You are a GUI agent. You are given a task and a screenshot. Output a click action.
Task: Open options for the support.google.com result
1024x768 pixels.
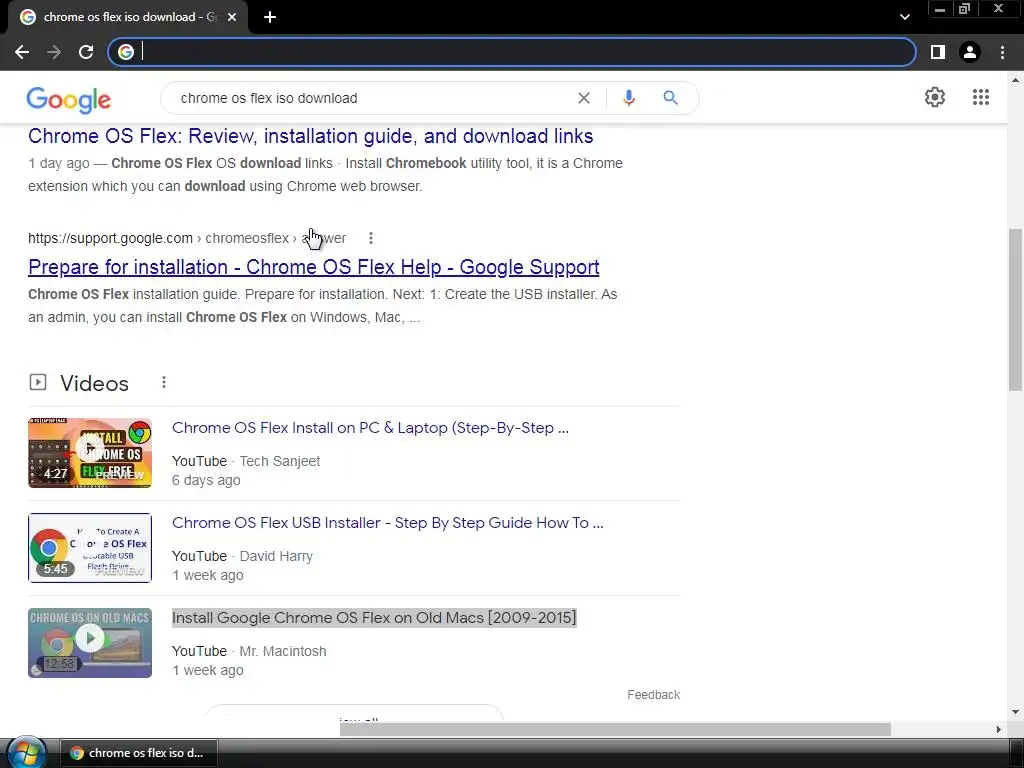pyautogui.click(x=371, y=238)
